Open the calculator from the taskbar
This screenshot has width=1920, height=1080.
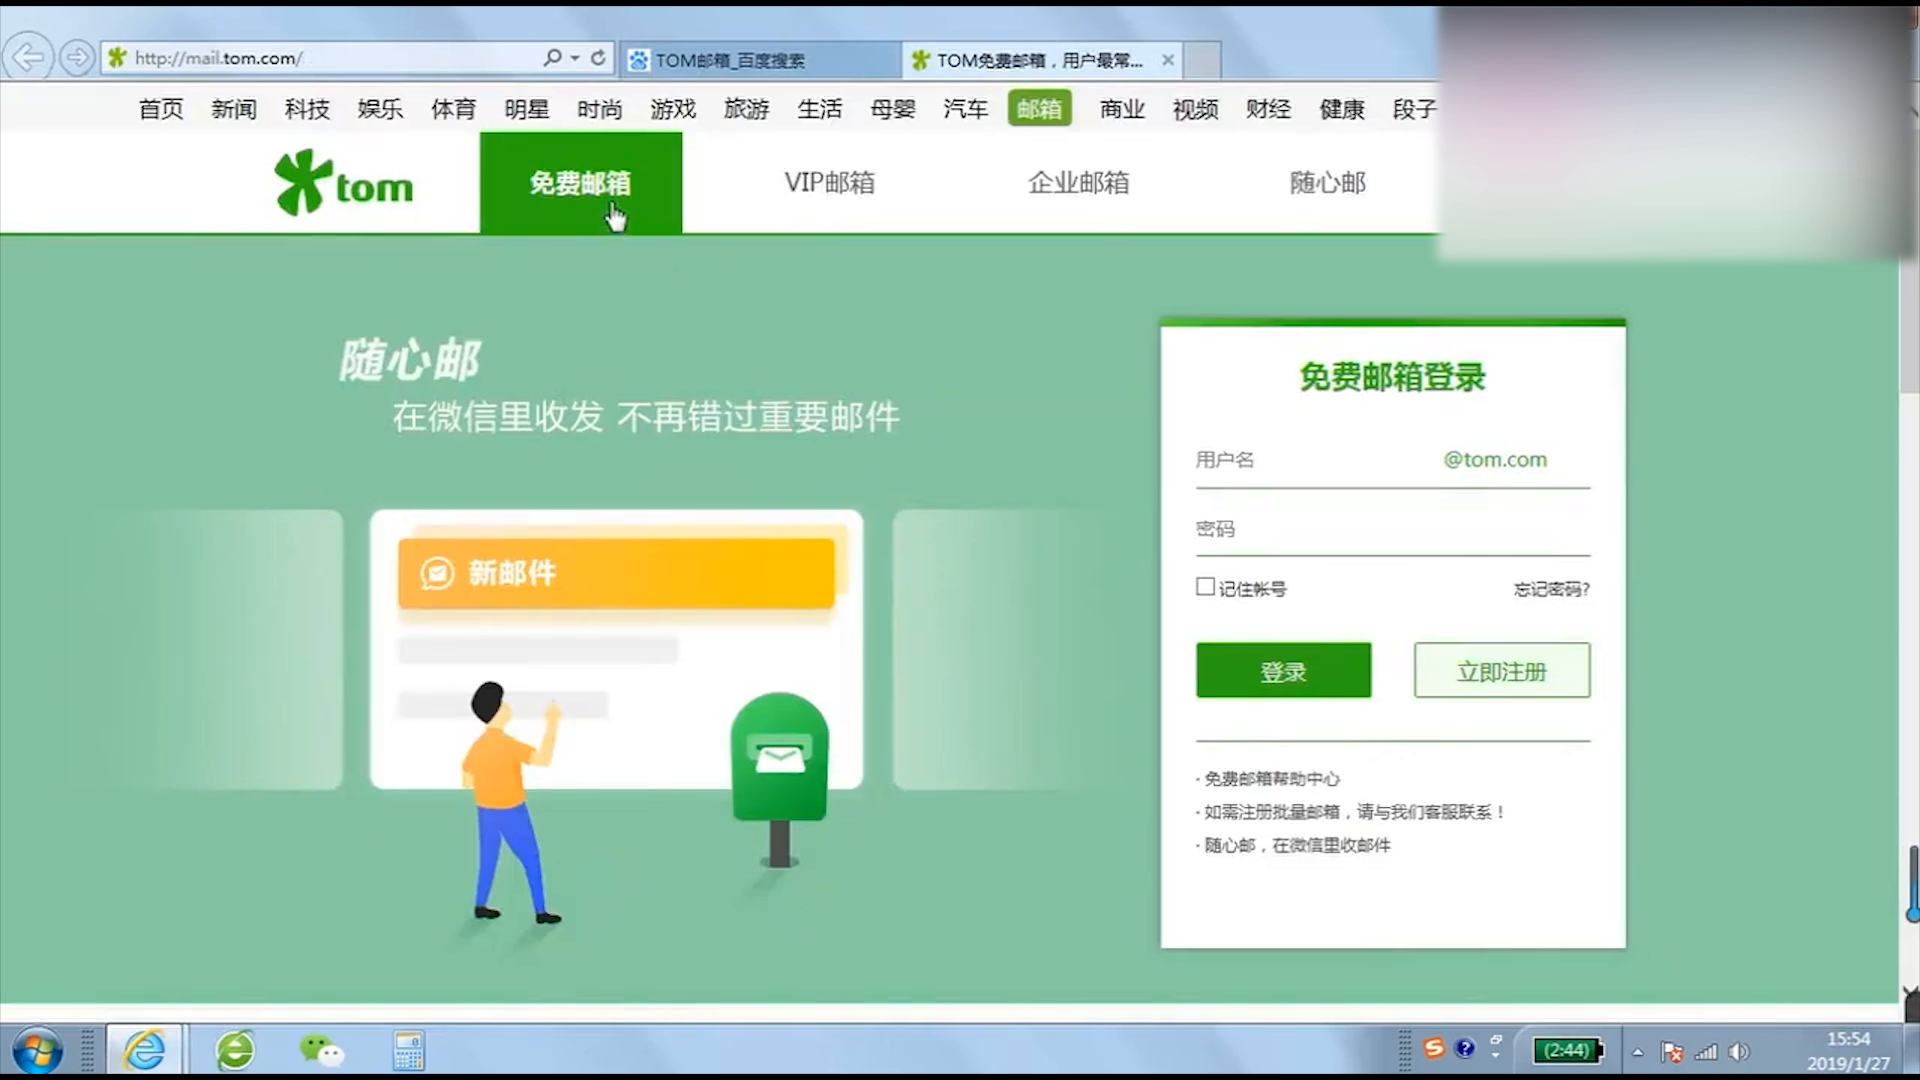click(x=408, y=1049)
